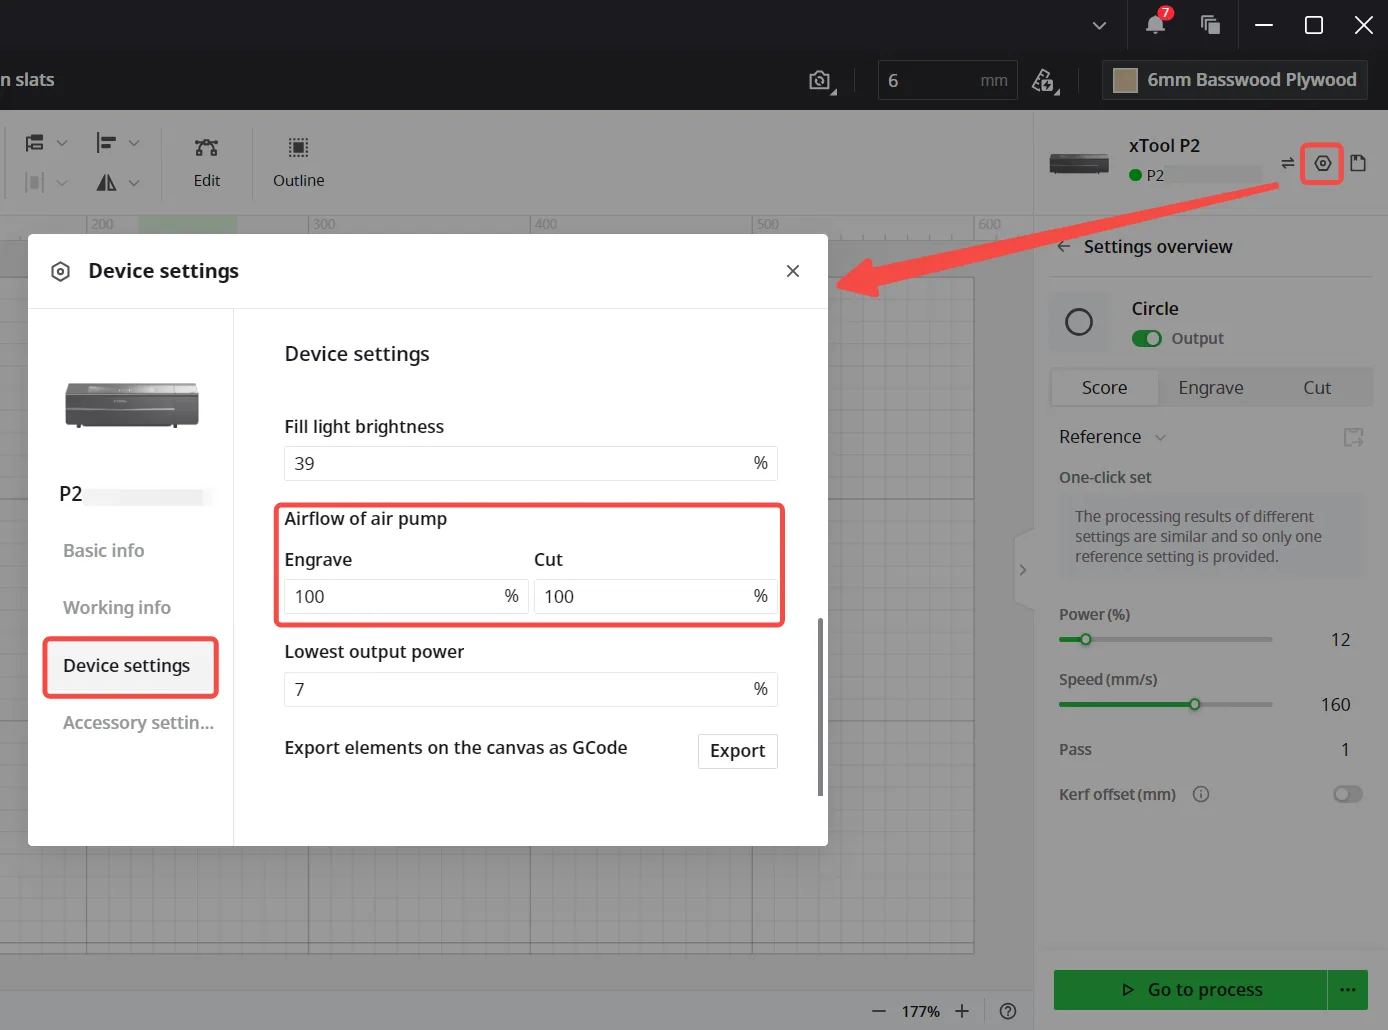Screen dimensions: 1388x1030
Task: Click the Export GCode button
Action: 737,751
